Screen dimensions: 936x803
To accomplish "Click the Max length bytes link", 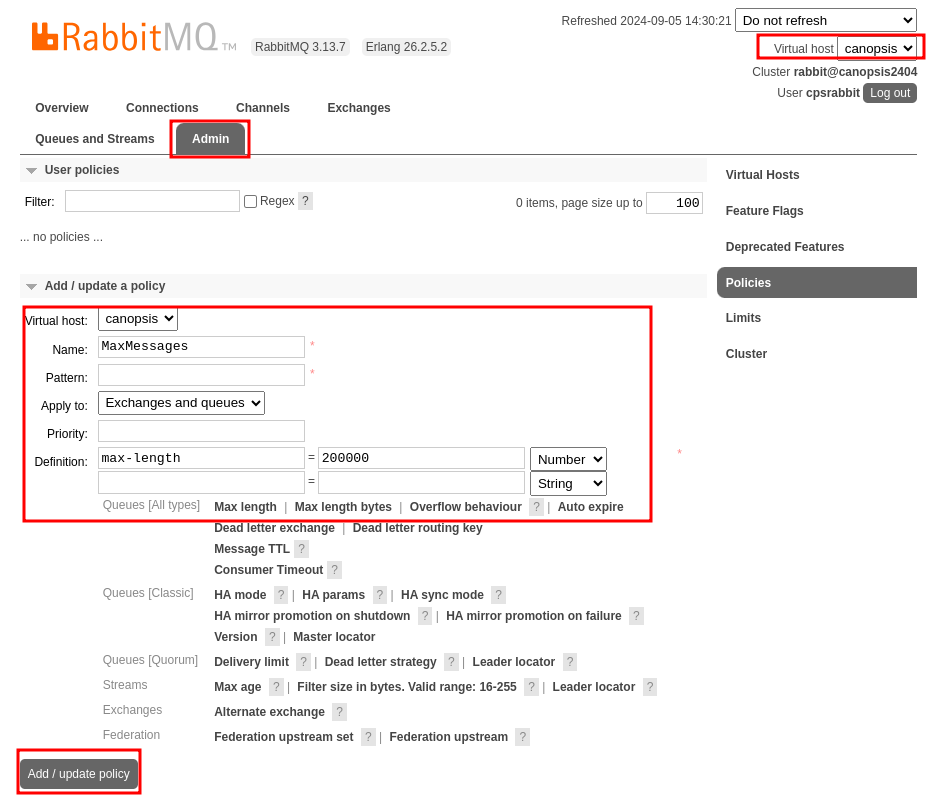I will pyautogui.click(x=343, y=507).
